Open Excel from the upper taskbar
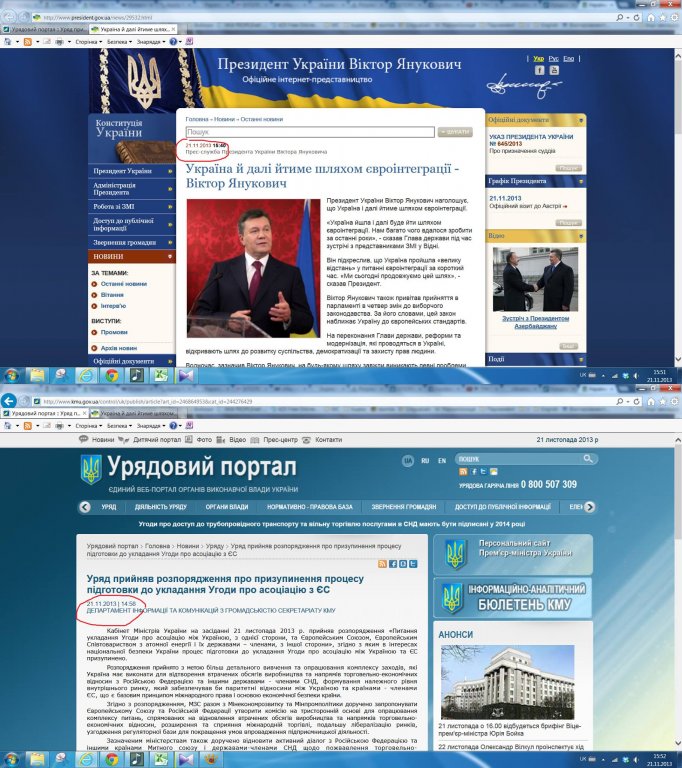This screenshot has width=682, height=768. (161, 376)
